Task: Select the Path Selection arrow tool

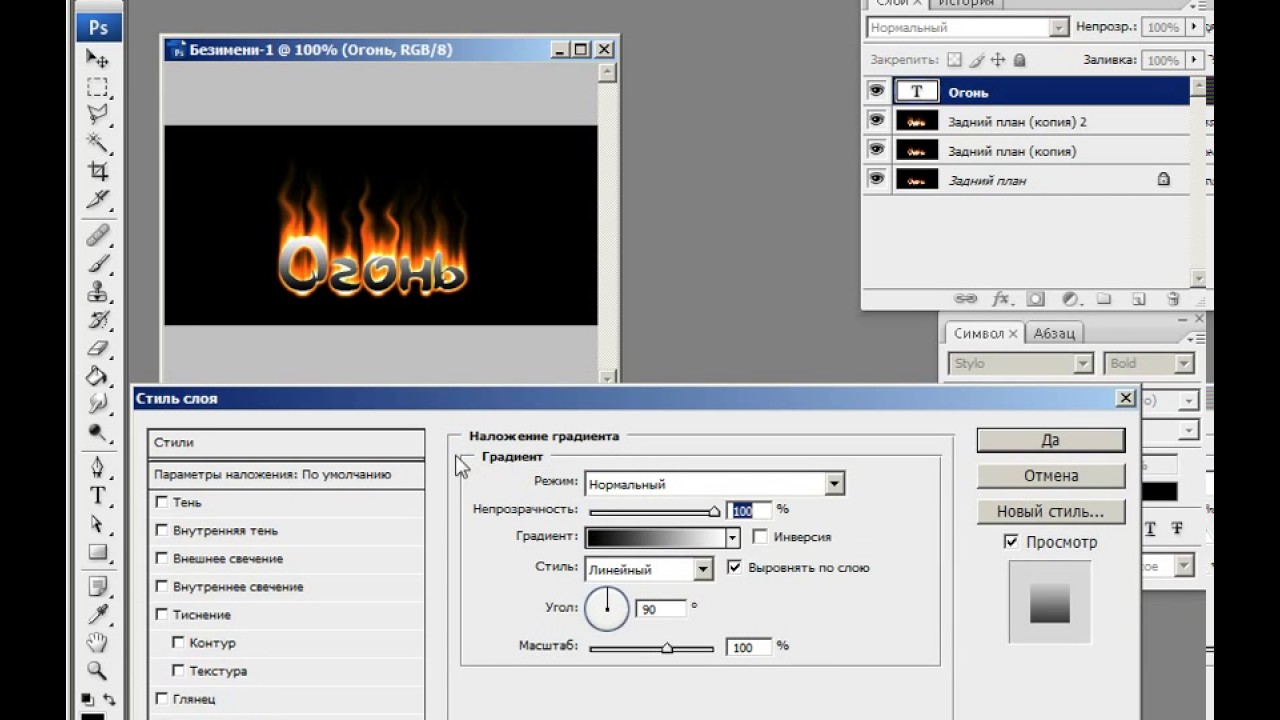Action: (97, 524)
